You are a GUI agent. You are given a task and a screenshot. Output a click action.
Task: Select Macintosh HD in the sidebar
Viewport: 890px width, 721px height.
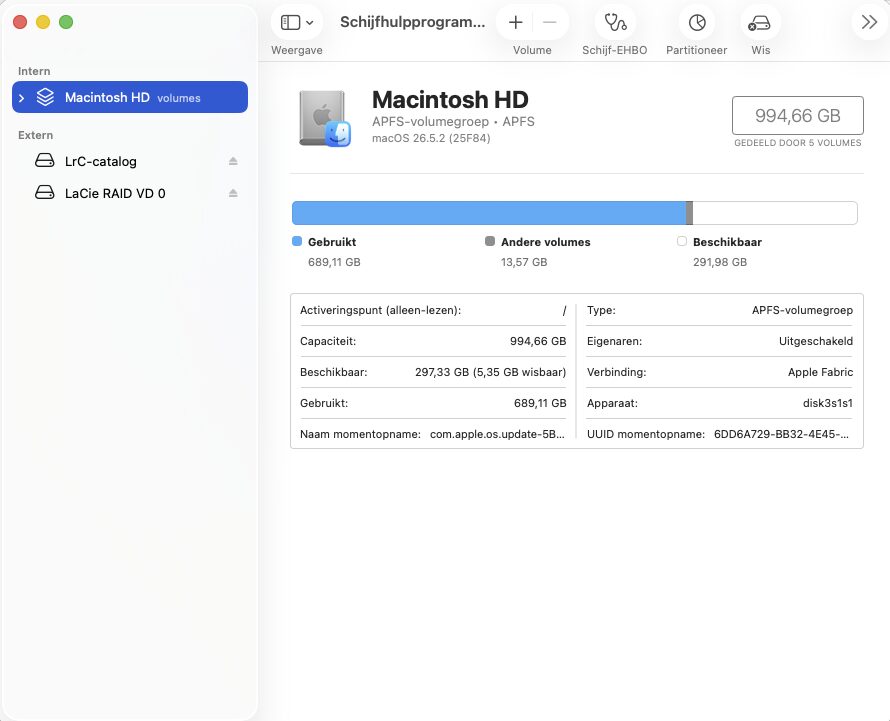click(130, 97)
